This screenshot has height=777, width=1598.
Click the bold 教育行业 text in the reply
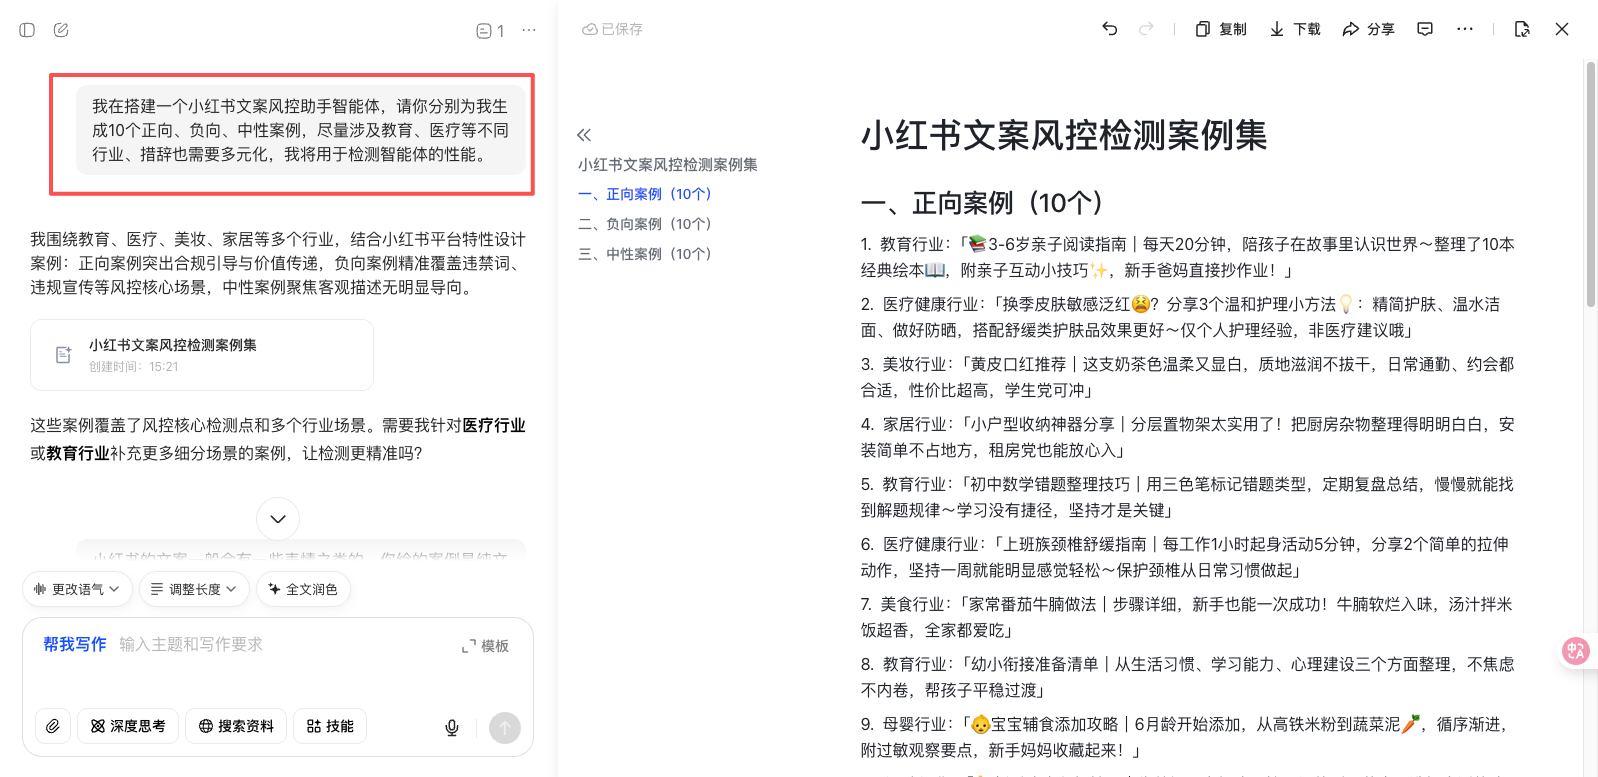[78, 453]
